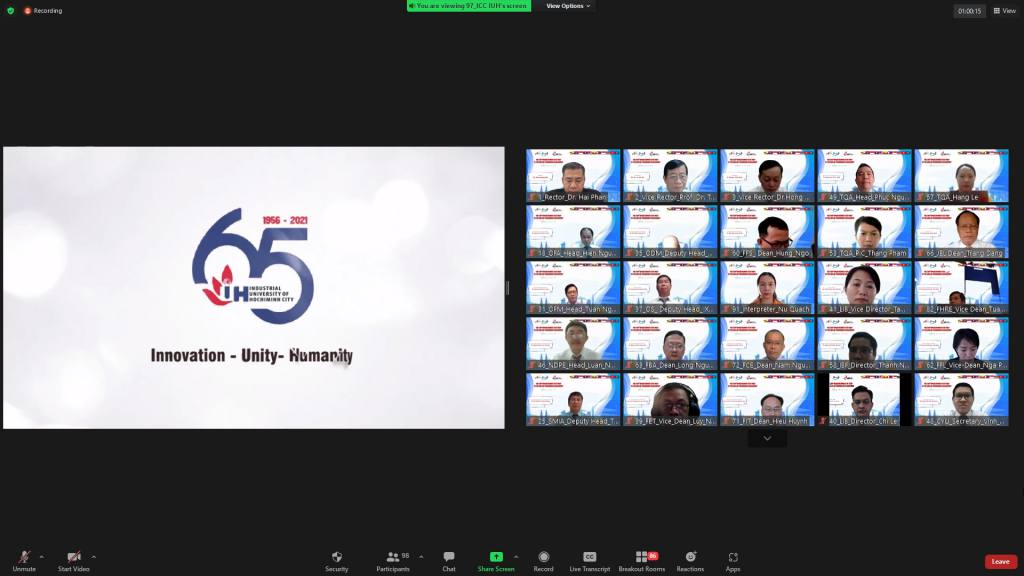The width and height of the screenshot is (1024, 576).
Task: Select the 37_OS_Deputy Head video tile
Action: click(x=670, y=288)
